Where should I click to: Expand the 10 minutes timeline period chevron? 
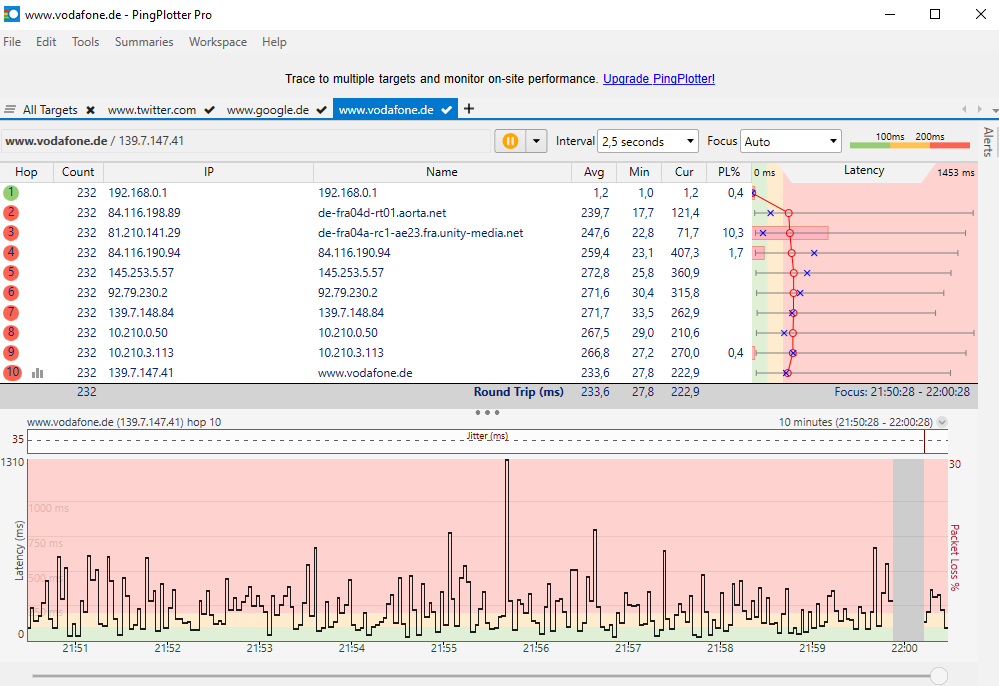tap(942, 422)
